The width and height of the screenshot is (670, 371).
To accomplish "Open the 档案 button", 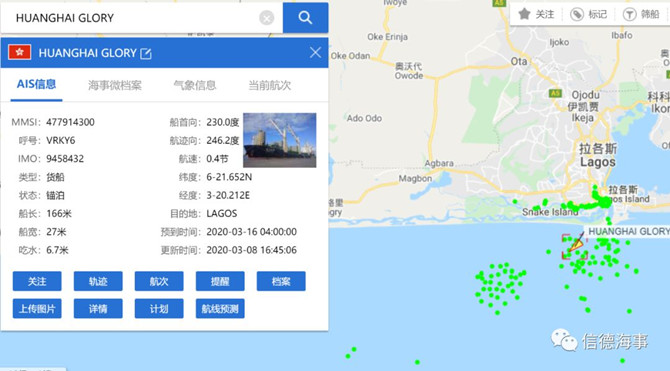I will pyautogui.click(x=281, y=281).
